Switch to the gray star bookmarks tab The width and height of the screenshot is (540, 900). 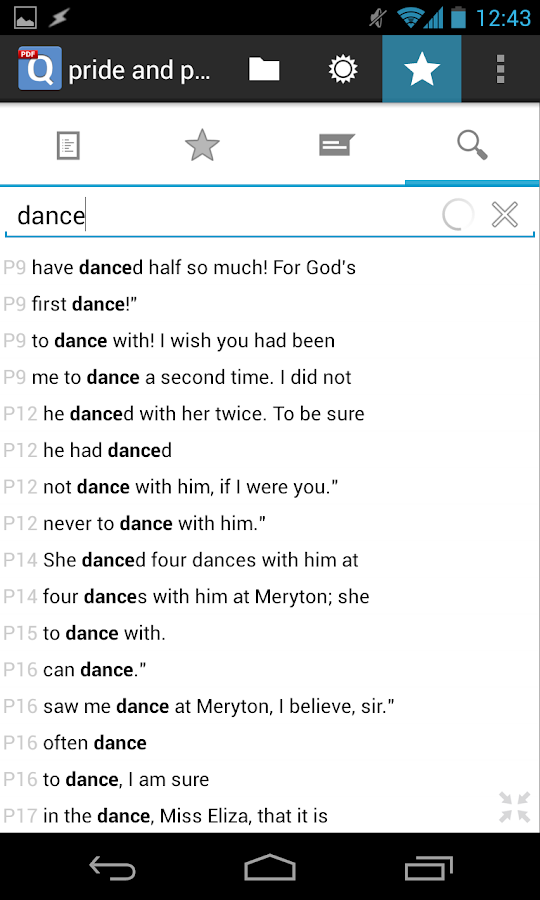coord(202,145)
